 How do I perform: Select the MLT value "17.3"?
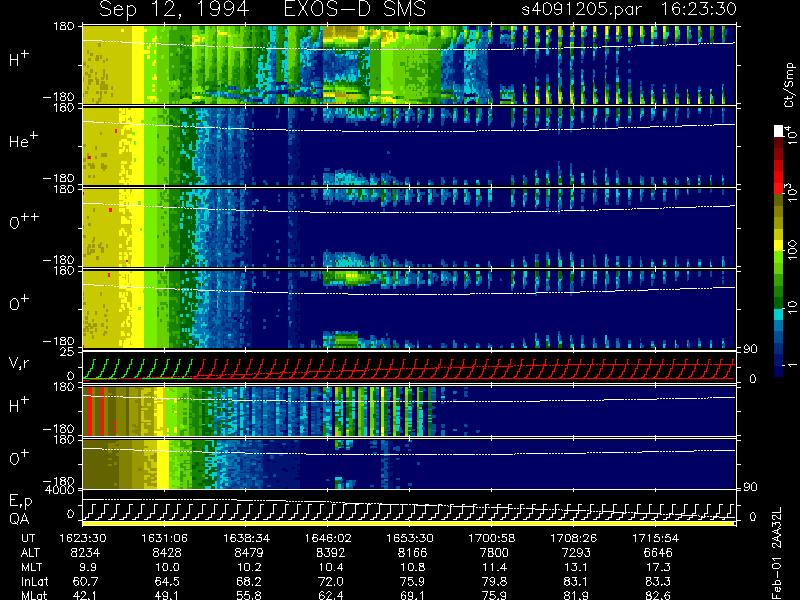[658, 567]
